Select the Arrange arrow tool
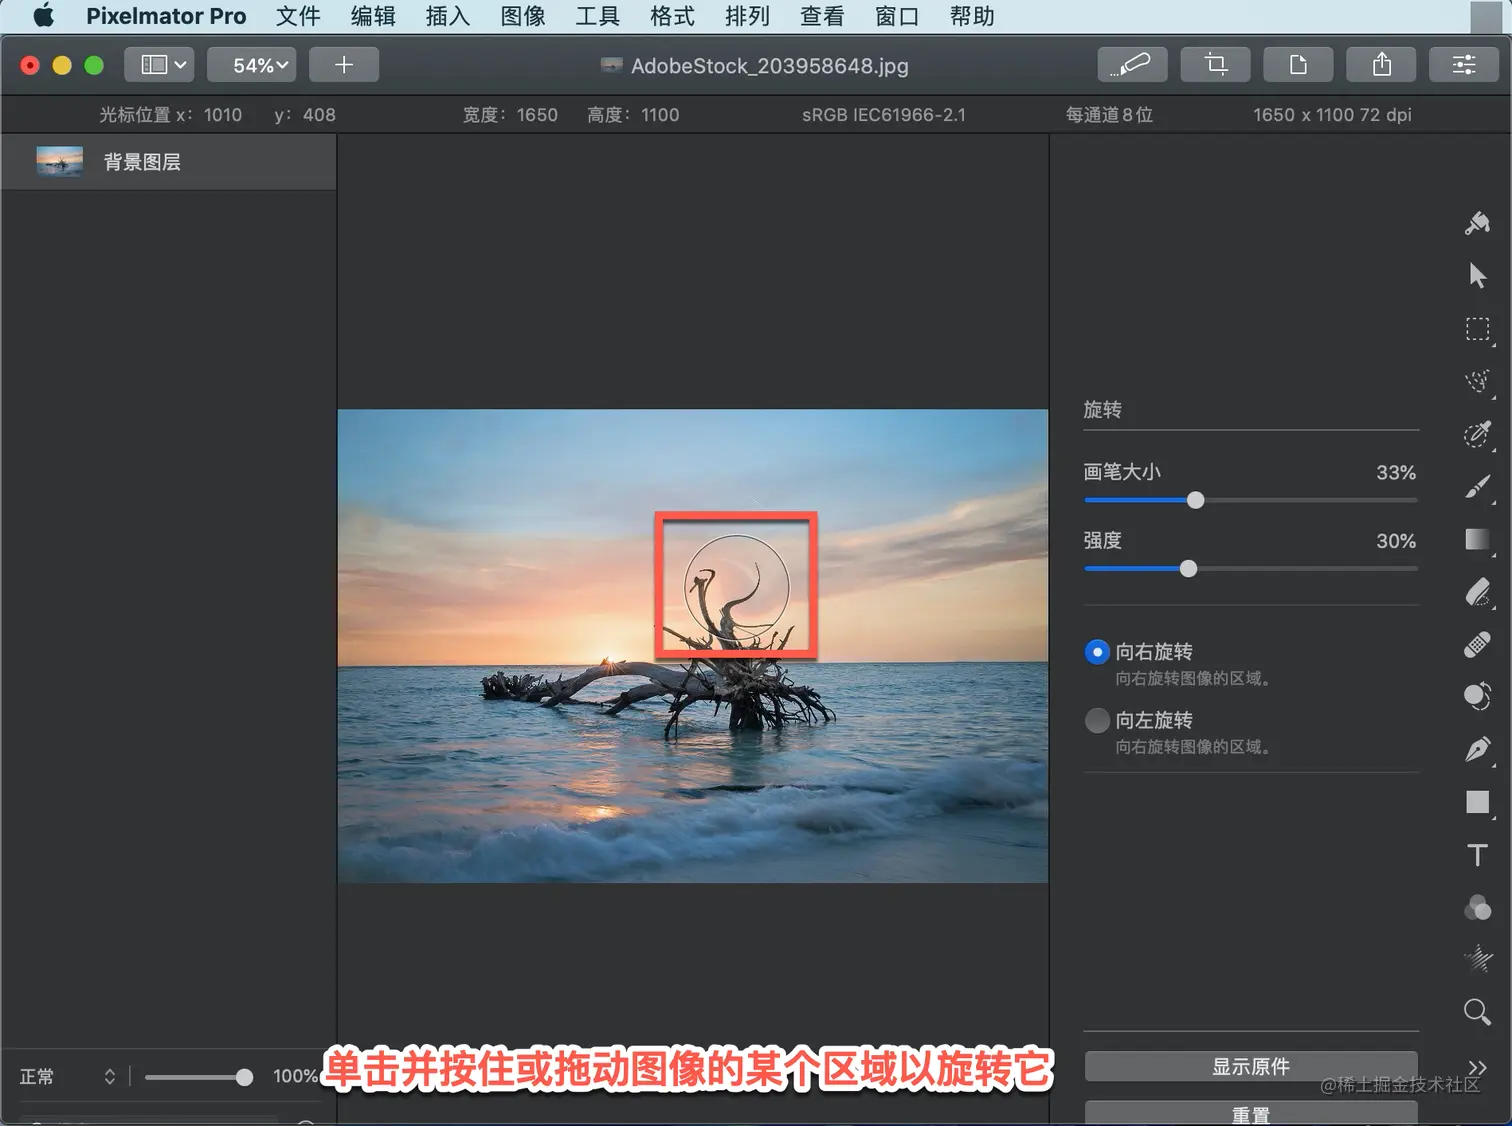 1477,275
